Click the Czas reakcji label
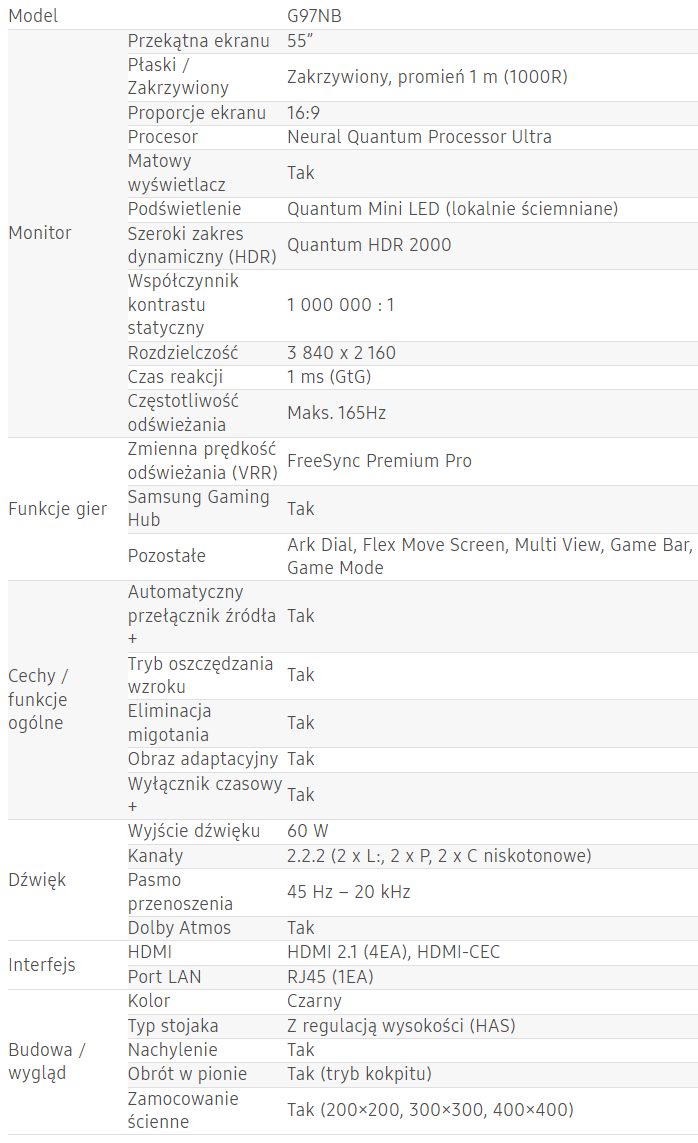698x1143 pixels. click(175, 377)
